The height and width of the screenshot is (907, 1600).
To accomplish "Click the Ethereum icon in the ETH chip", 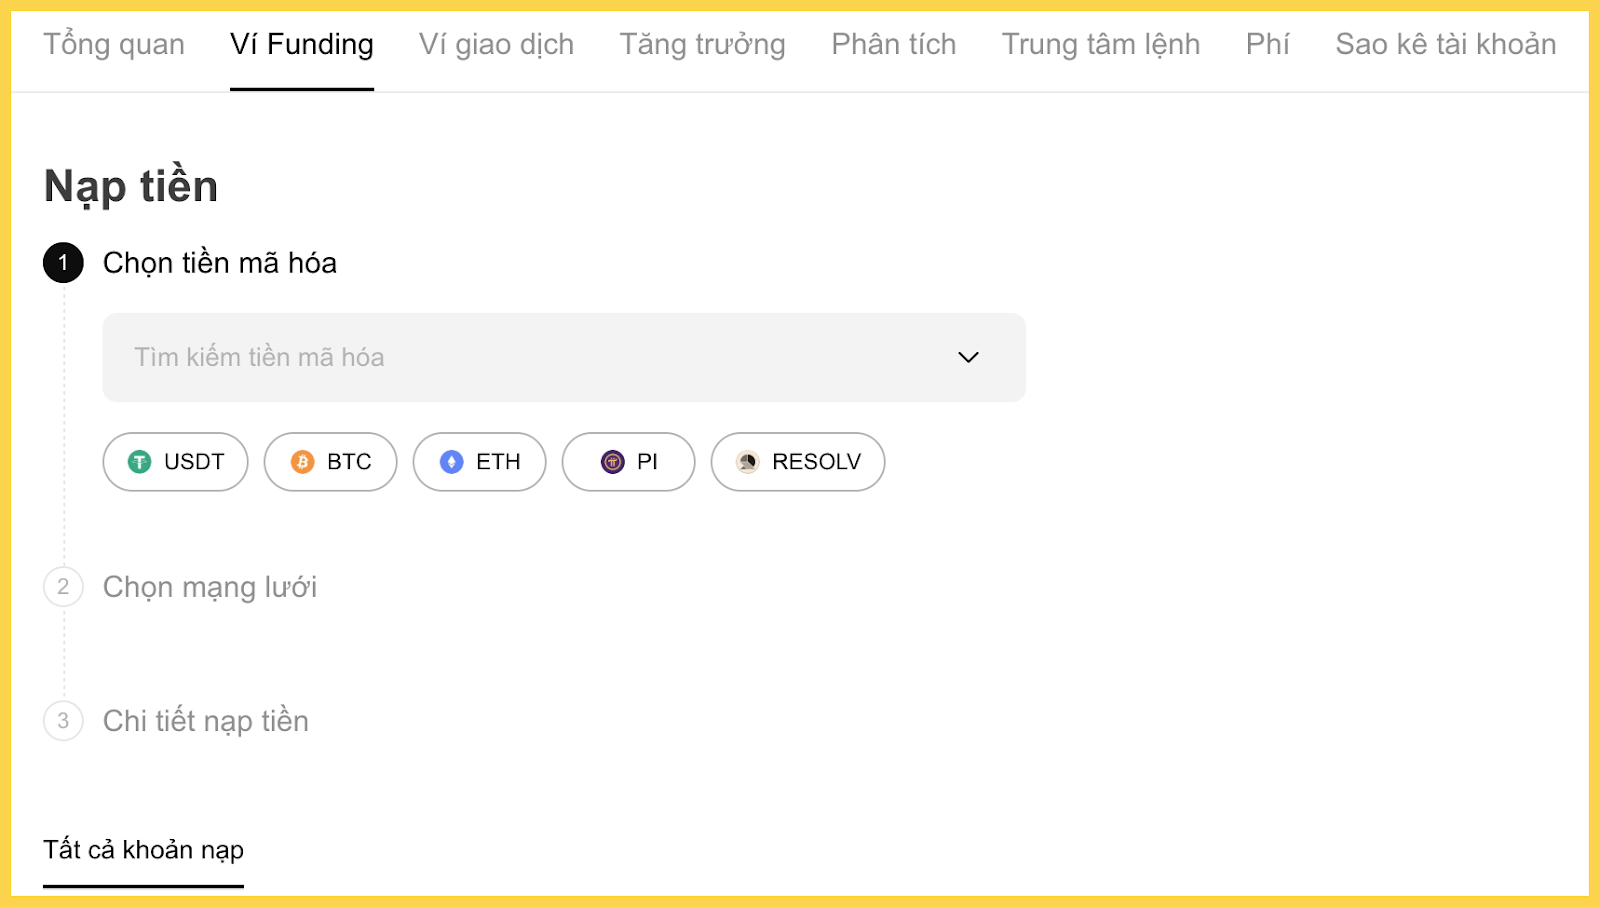I will 450,462.
